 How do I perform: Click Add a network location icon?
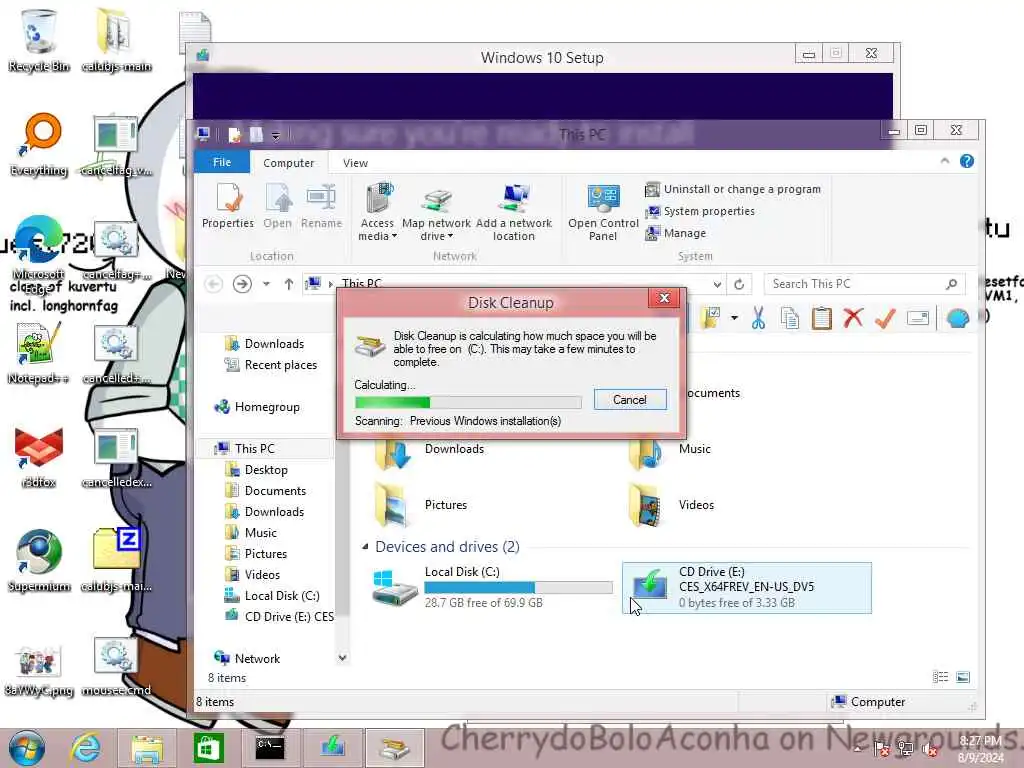pos(514,212)
